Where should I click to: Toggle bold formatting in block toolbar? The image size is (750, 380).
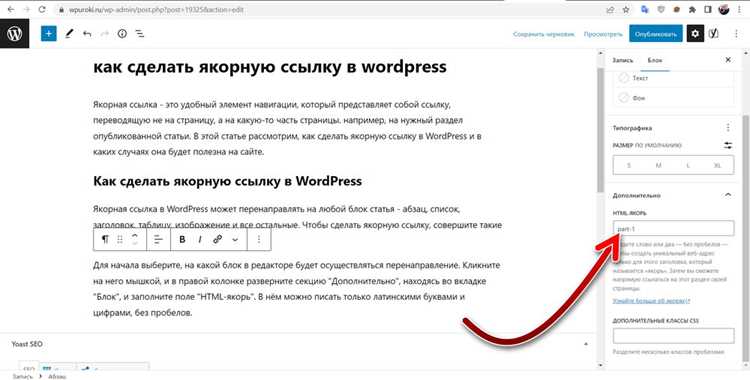click(182, 239)
